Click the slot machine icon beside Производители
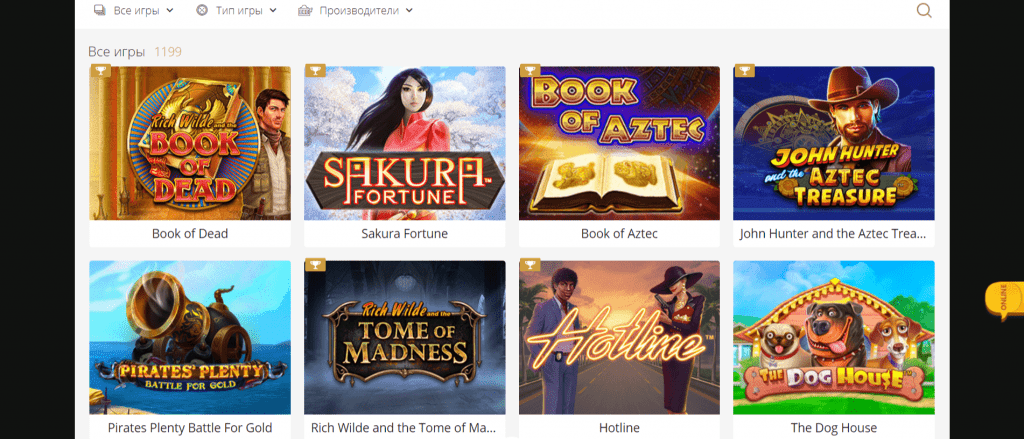1024x439 pixels. pos(304,10)
